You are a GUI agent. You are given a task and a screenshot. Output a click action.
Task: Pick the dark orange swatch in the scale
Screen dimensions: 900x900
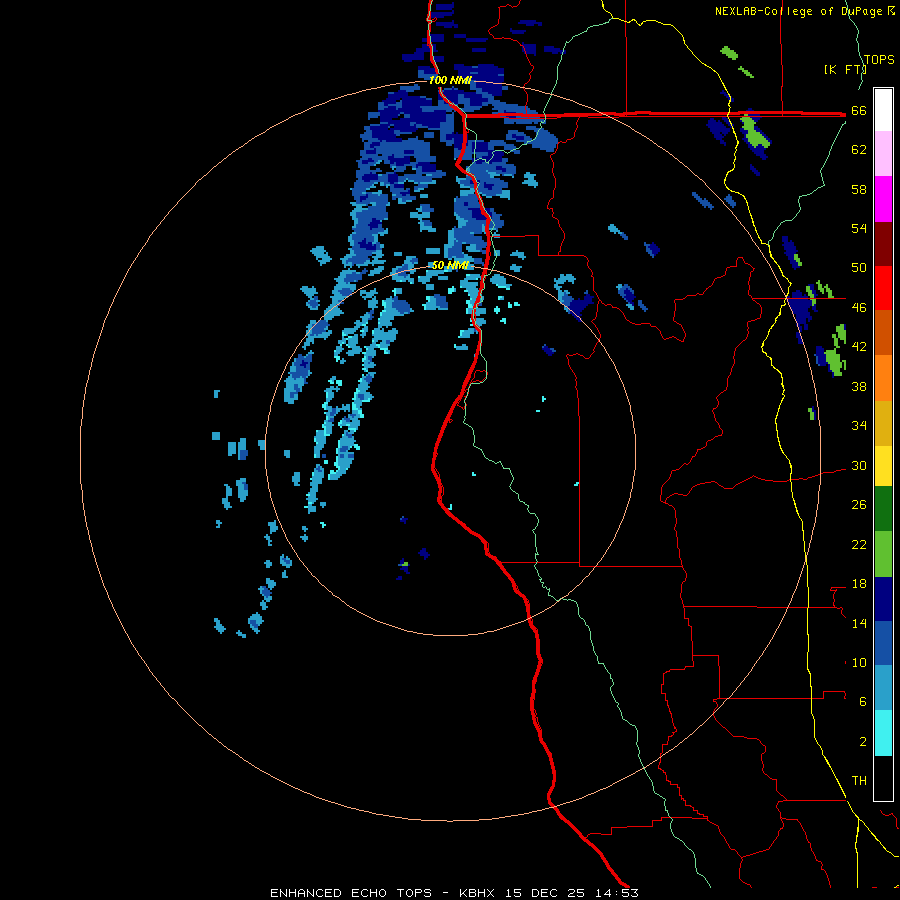click(883, 333)
